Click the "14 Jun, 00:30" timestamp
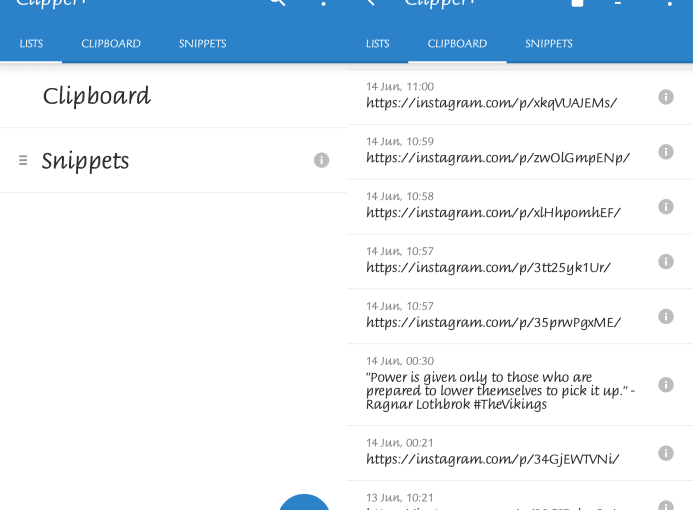Viewport: 693px width, 510px height. (x=400, y=361)
